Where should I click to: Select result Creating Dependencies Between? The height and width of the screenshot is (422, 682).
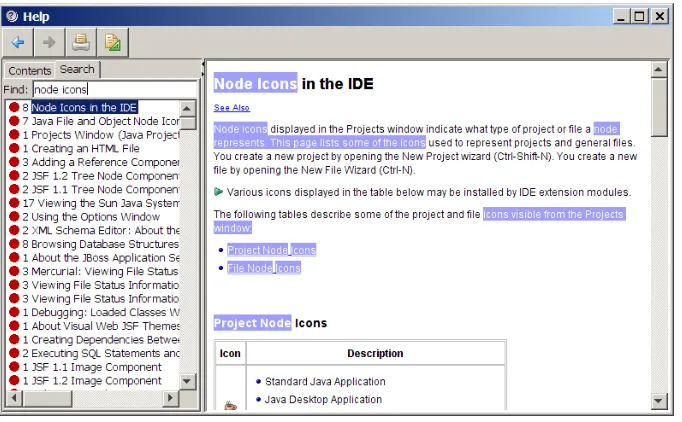105,340
